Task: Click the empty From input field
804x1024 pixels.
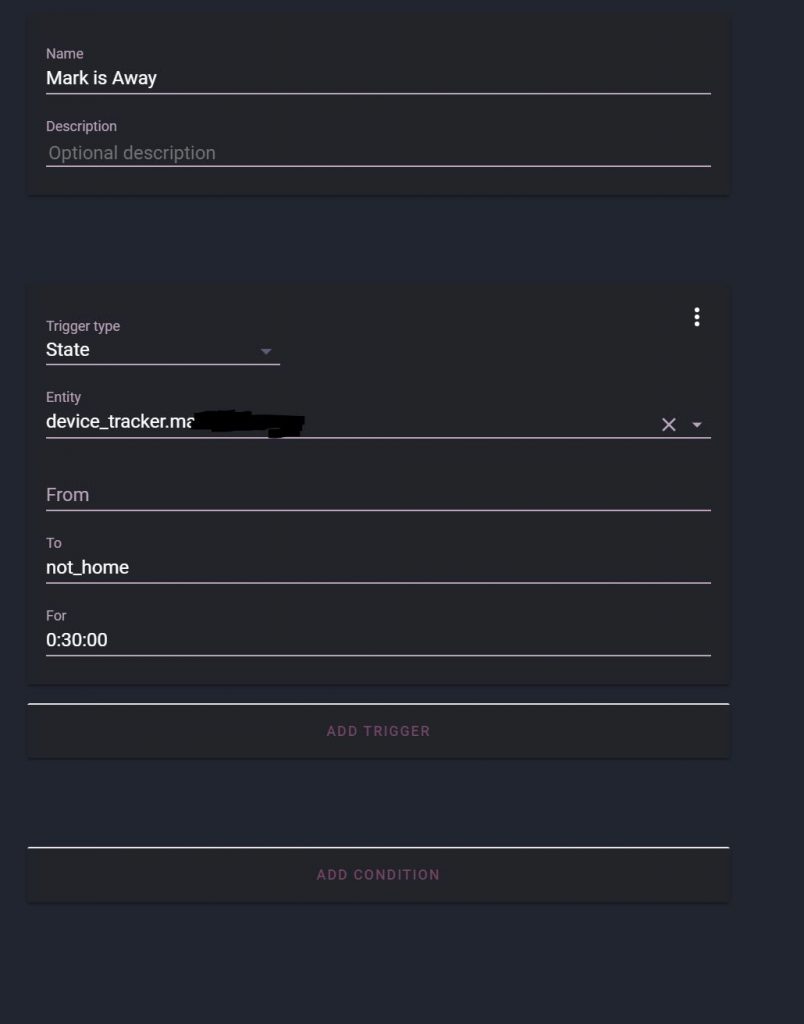Action: (378, 495)
